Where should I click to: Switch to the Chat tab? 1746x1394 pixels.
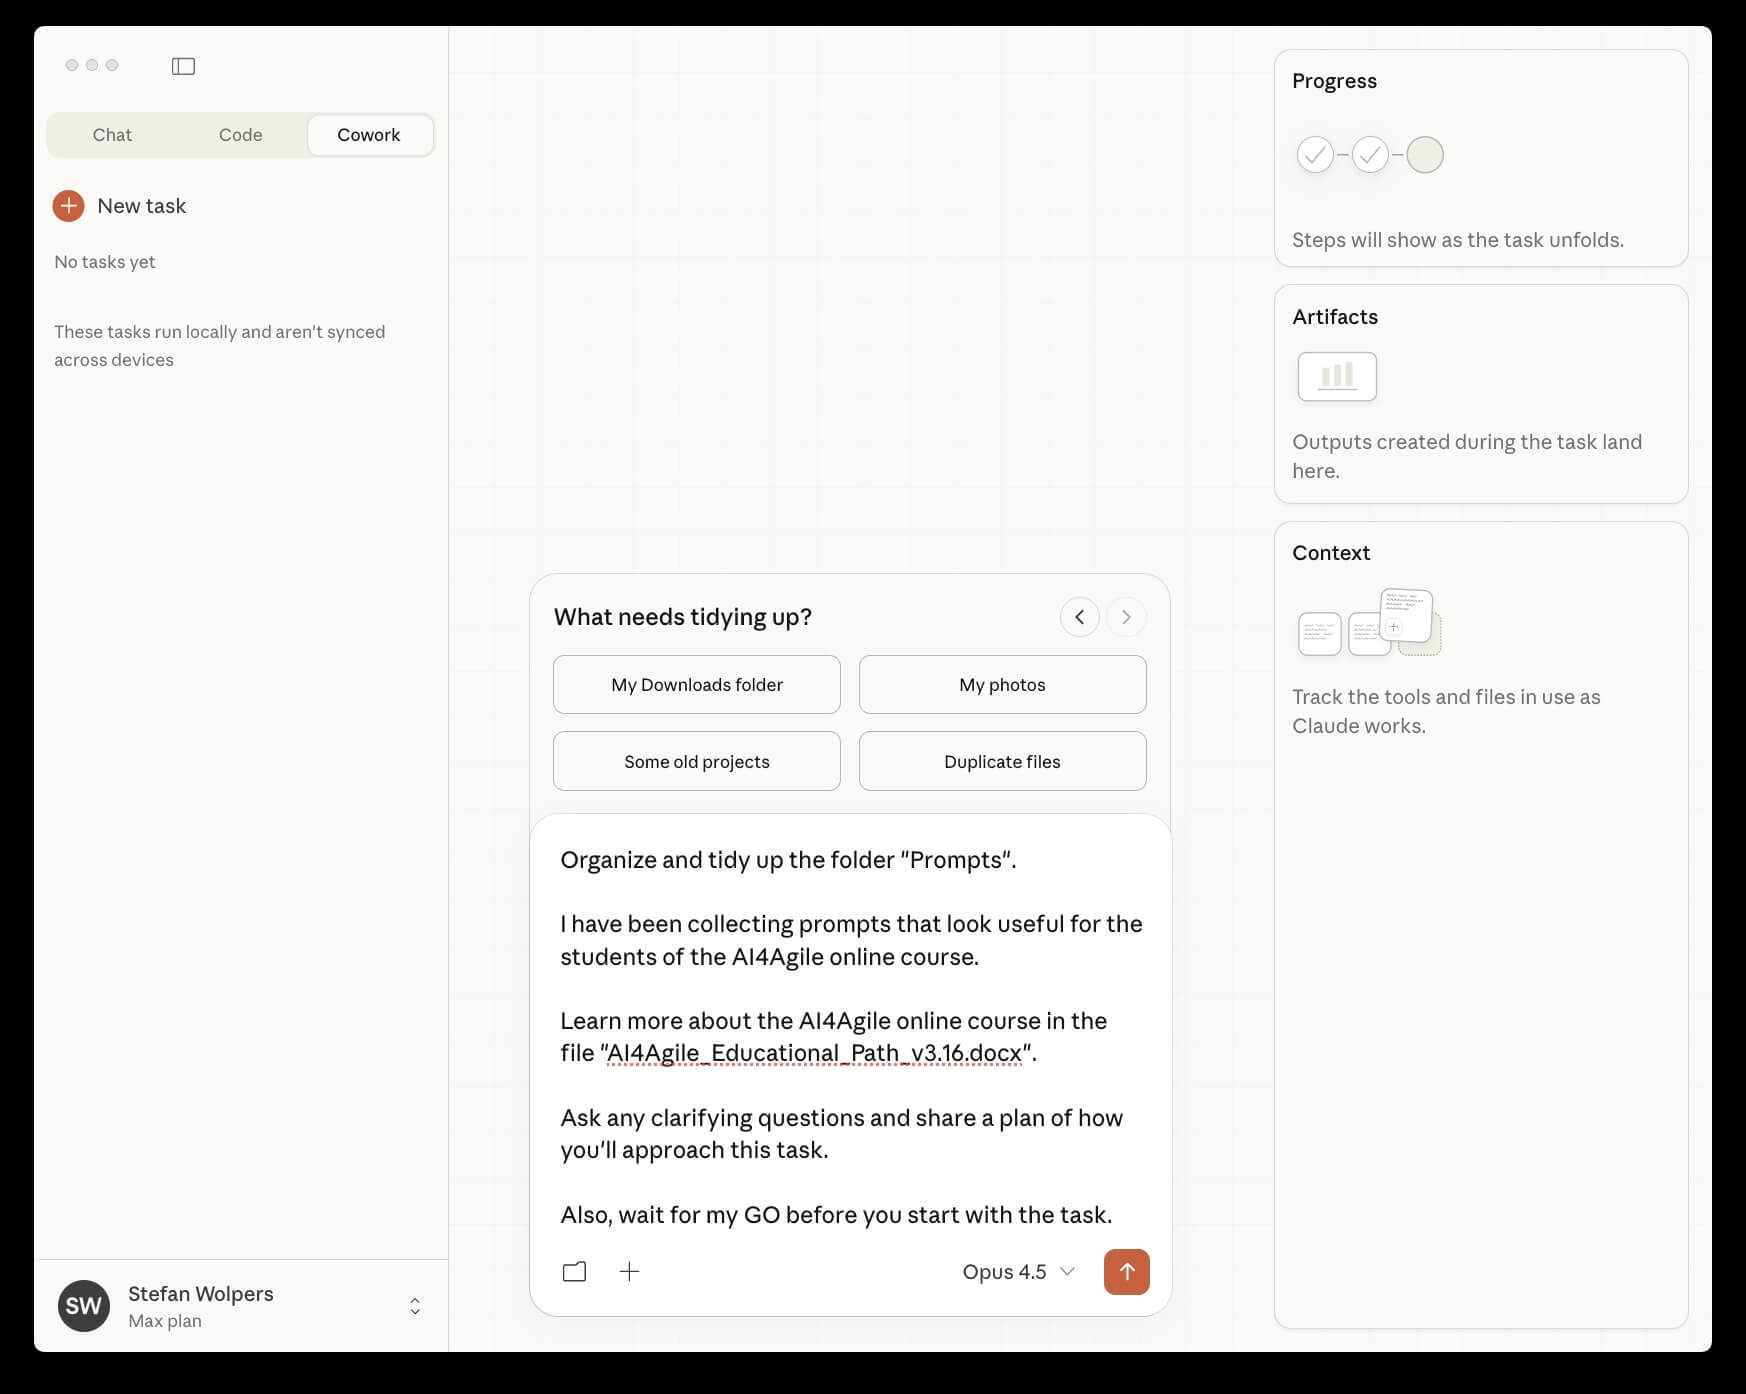point(112,134)
